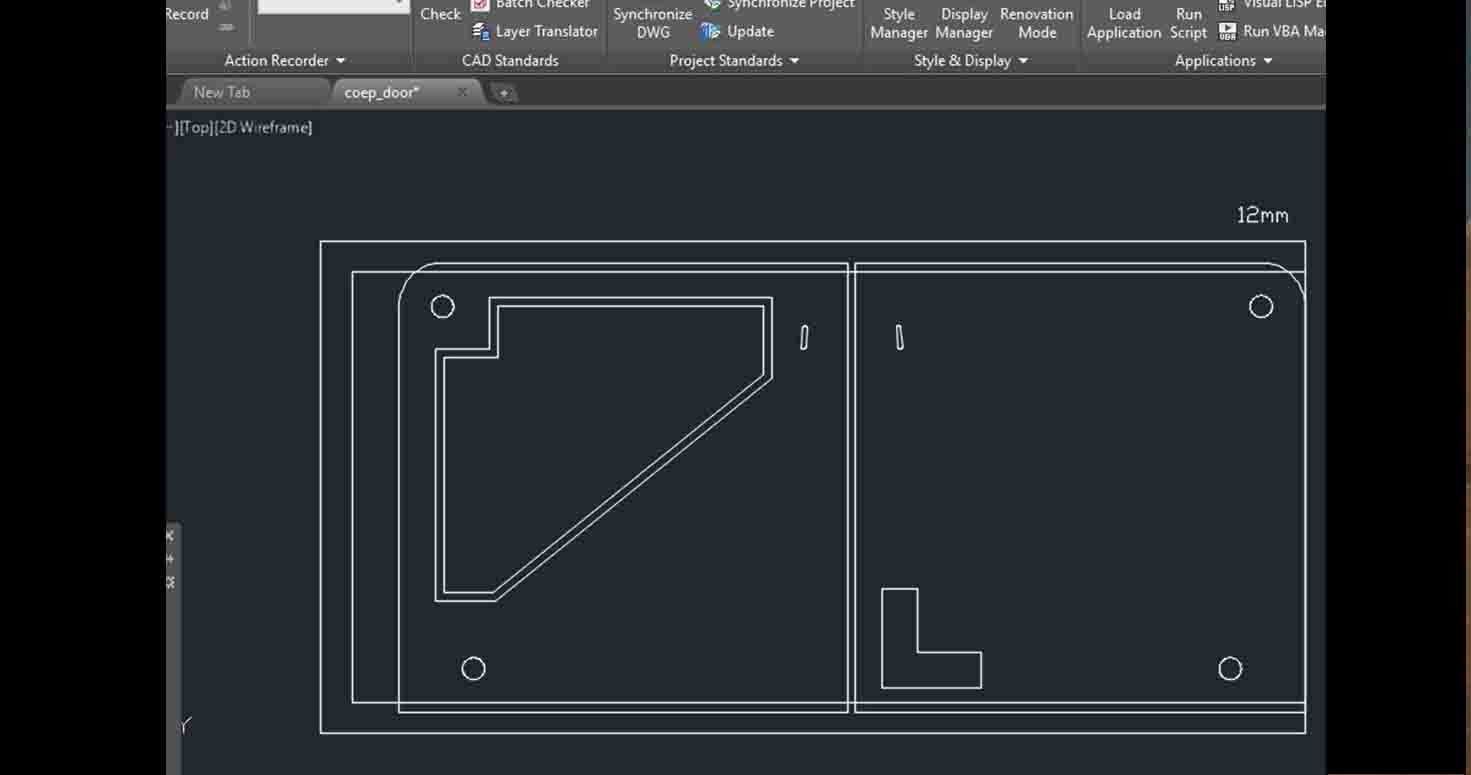Viewport: 1471px width, 775px height.
Task: Click the Layer Translator icon
Action: 481,32
